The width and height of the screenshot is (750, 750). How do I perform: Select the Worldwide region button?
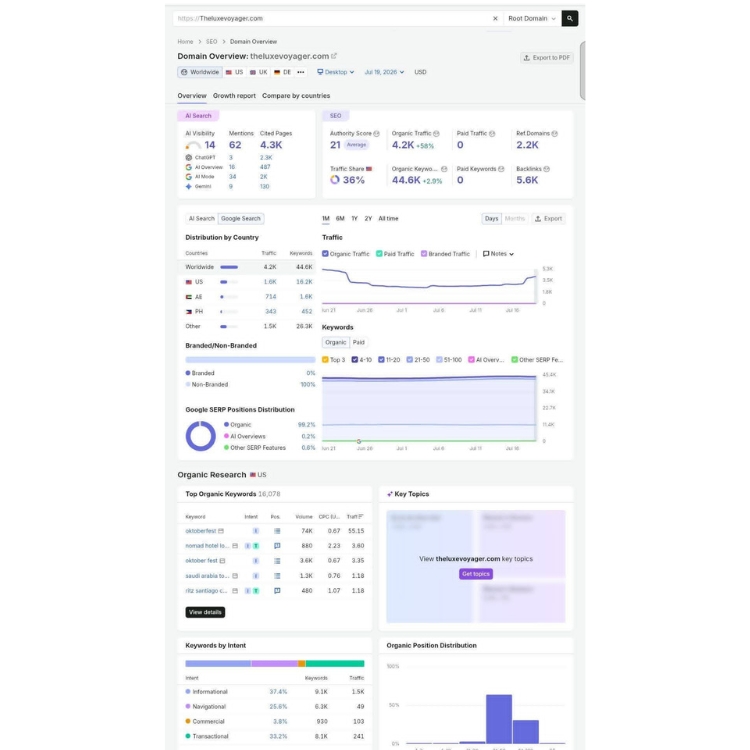point(199,72)
